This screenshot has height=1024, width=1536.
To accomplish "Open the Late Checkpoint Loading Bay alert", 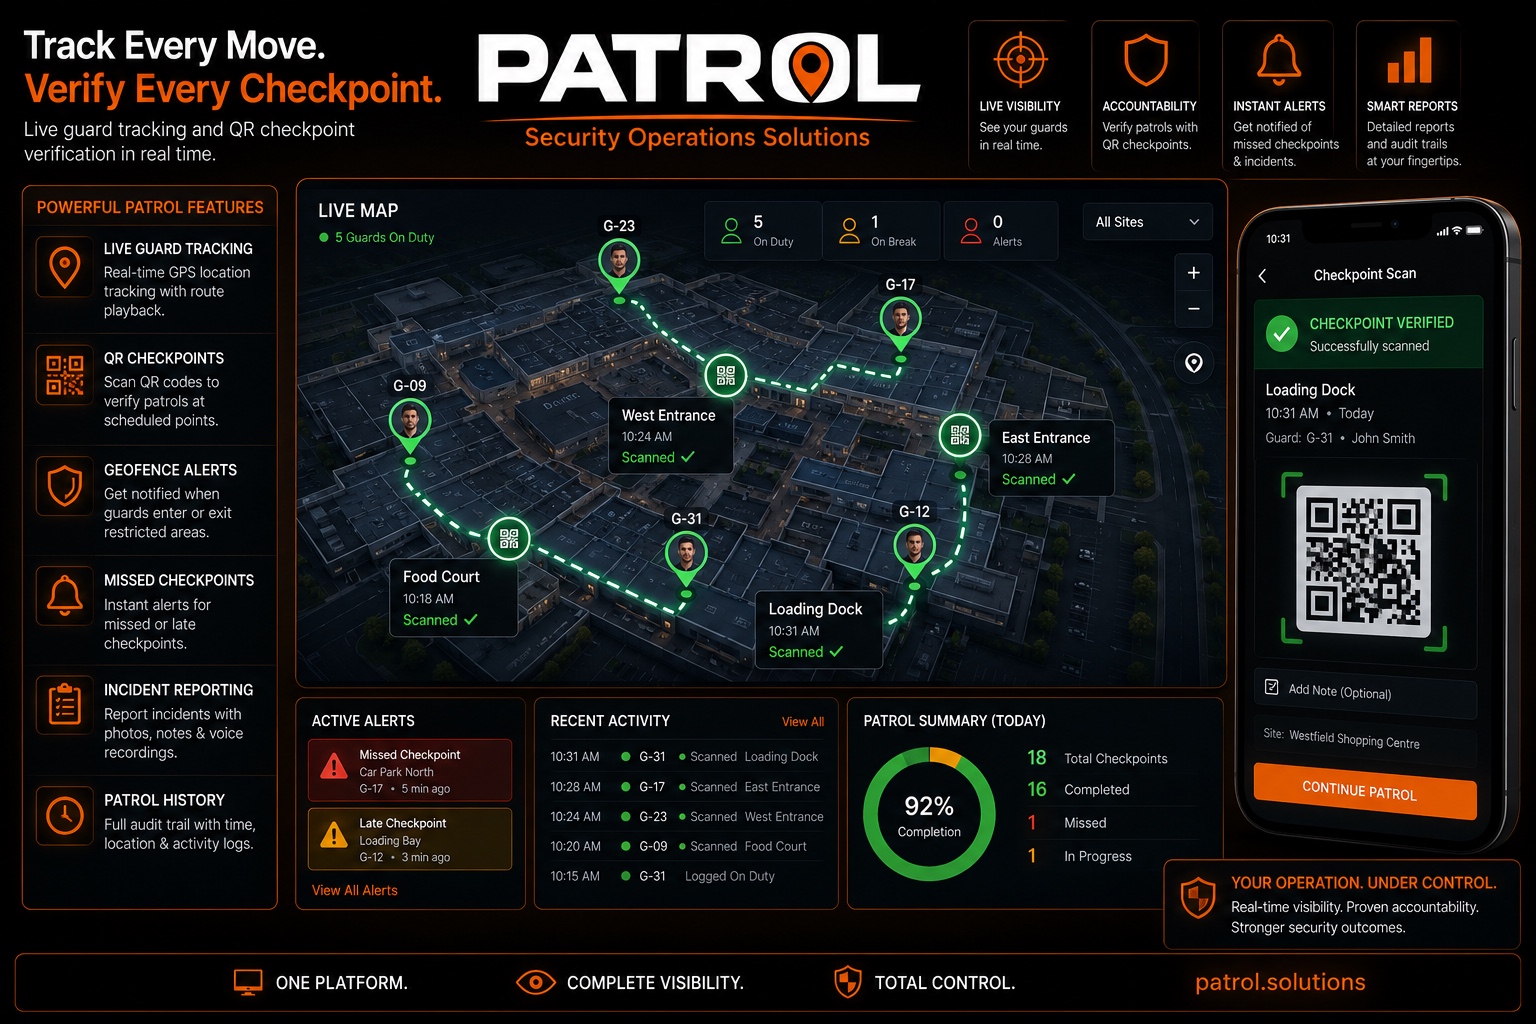I will [410, 839].
